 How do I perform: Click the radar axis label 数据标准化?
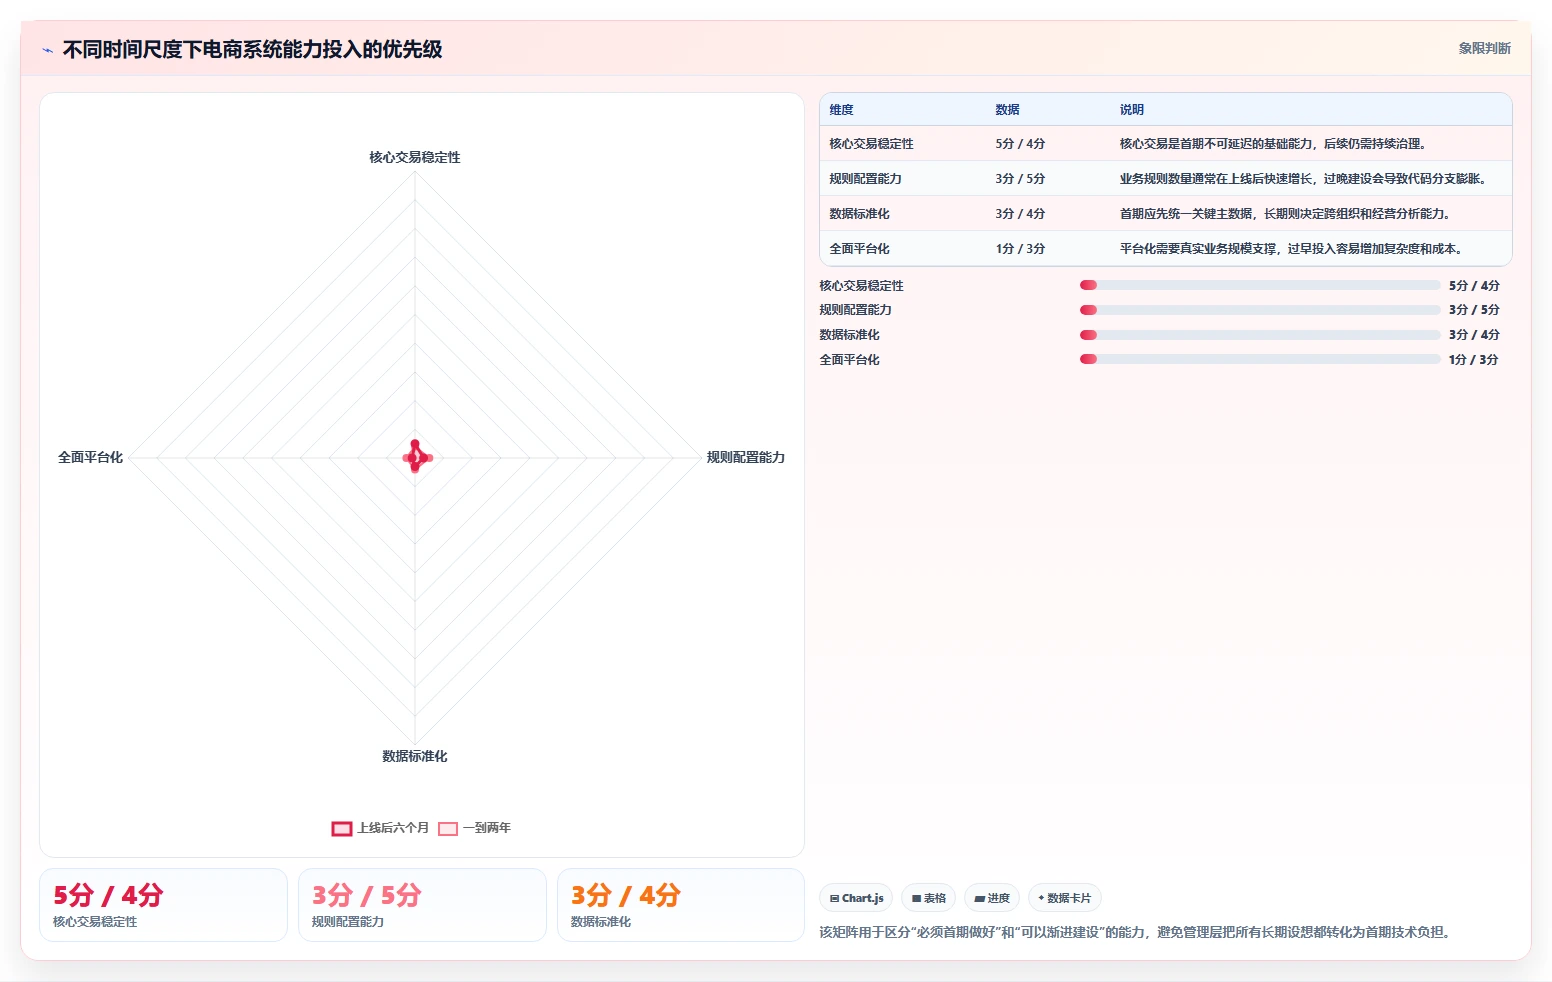click(x=415, y=756)
